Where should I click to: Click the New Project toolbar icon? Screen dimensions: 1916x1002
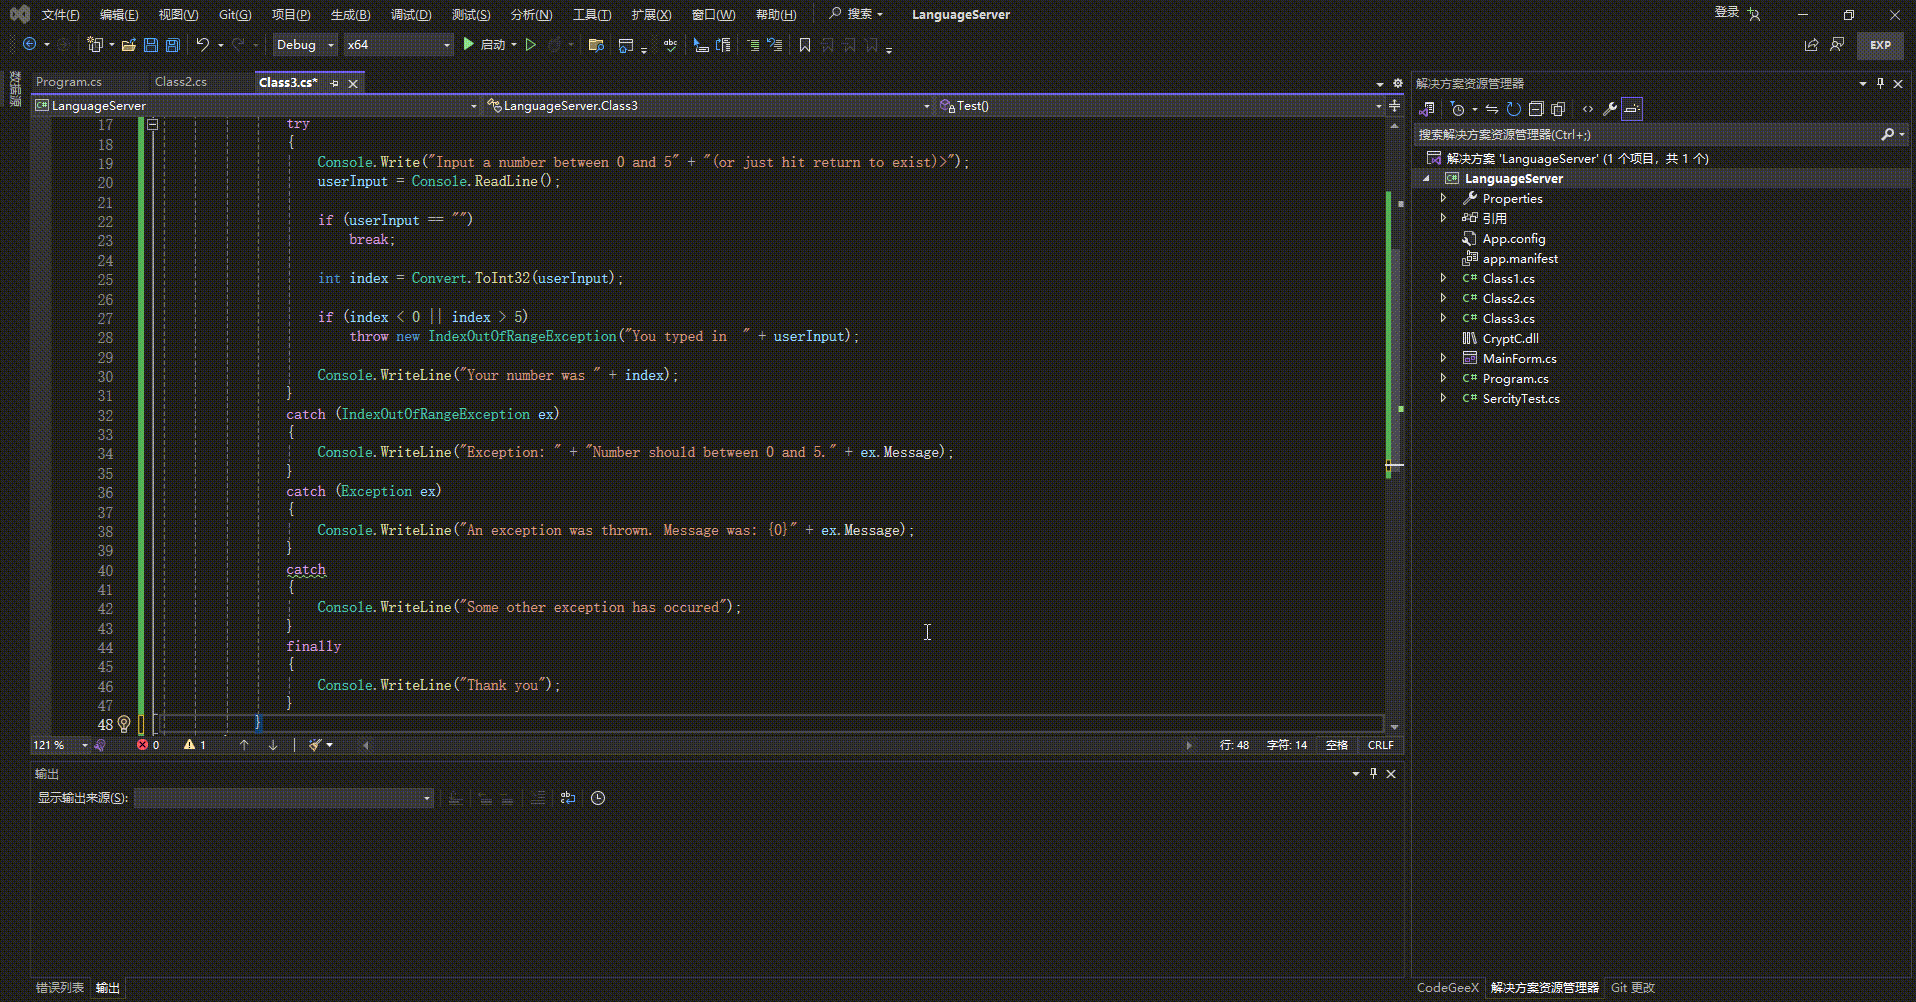click(94, 44)
